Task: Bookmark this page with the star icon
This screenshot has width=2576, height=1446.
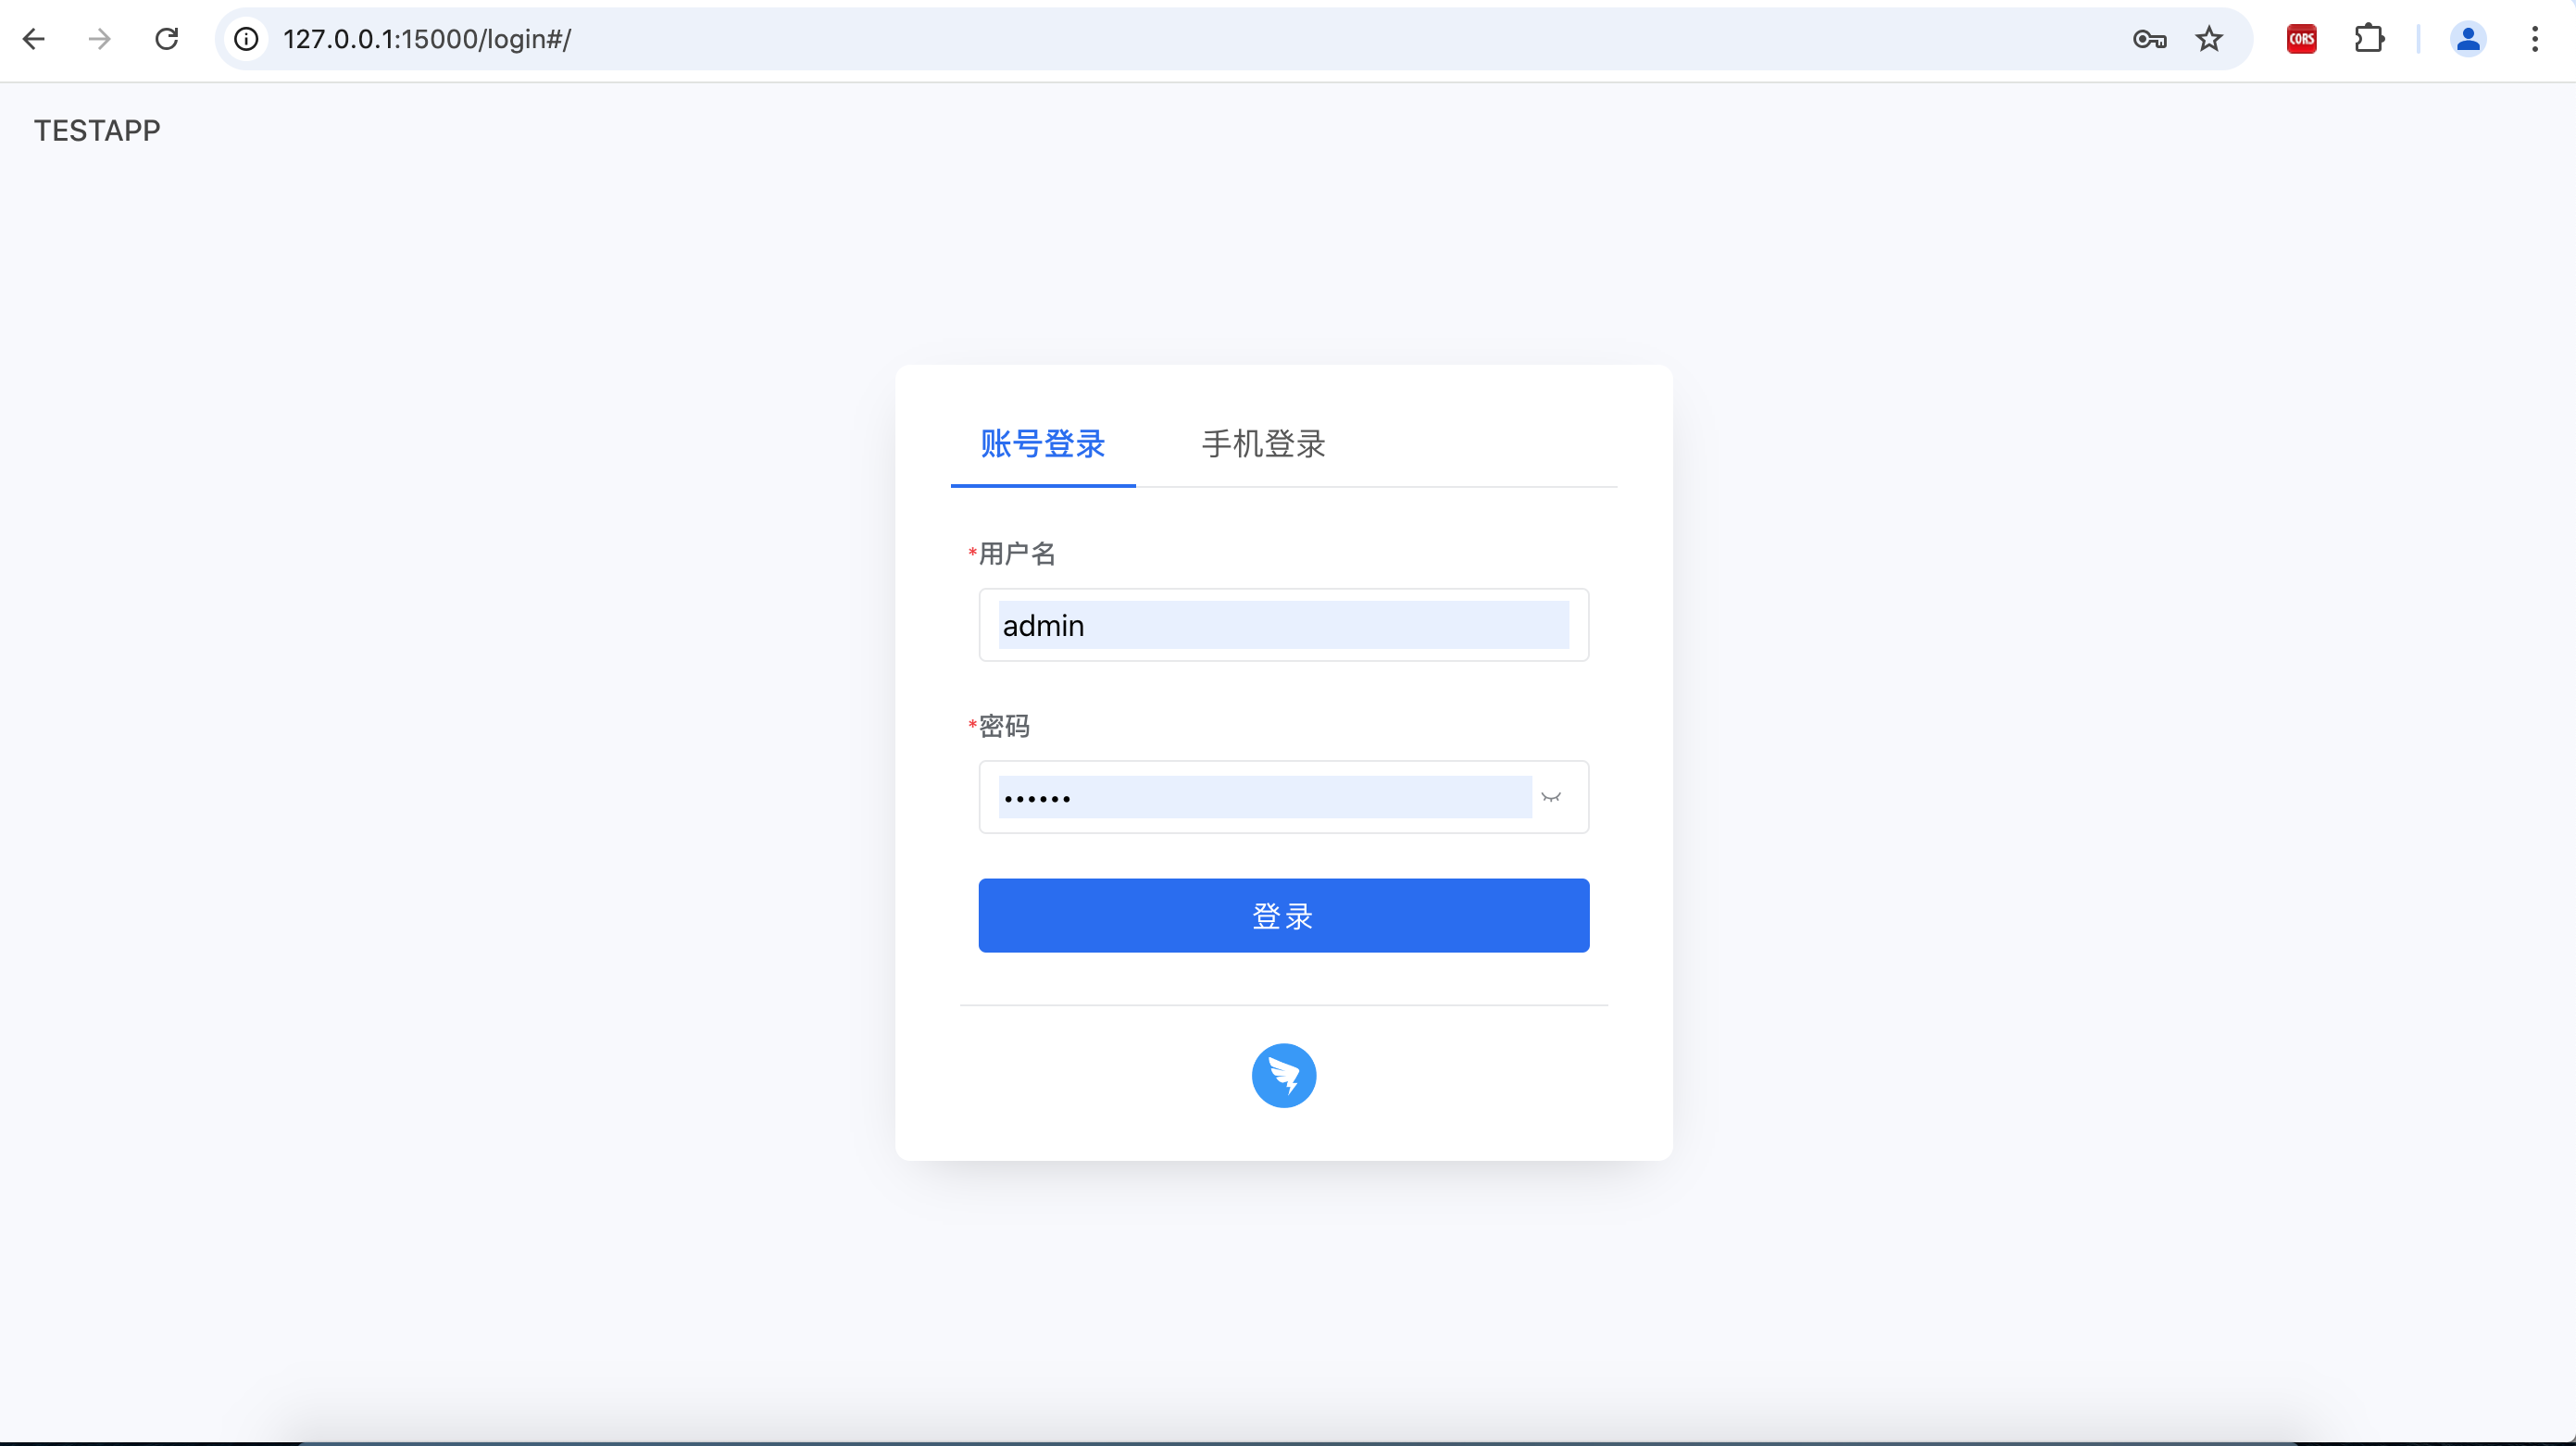Action: click(2208, 39)
